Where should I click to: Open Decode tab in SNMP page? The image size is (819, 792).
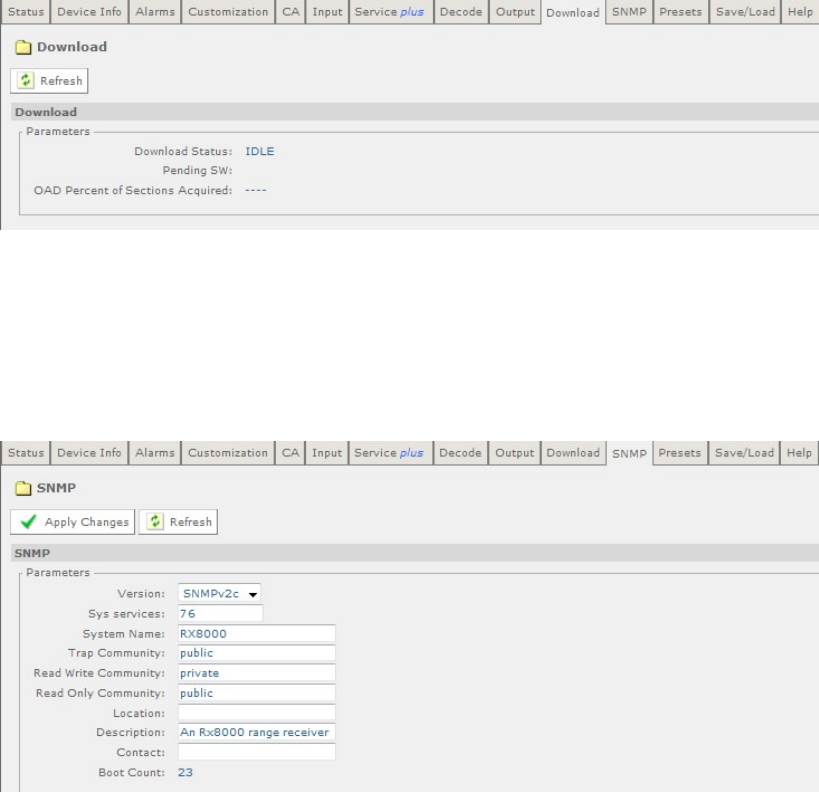(x=460, y=452)
